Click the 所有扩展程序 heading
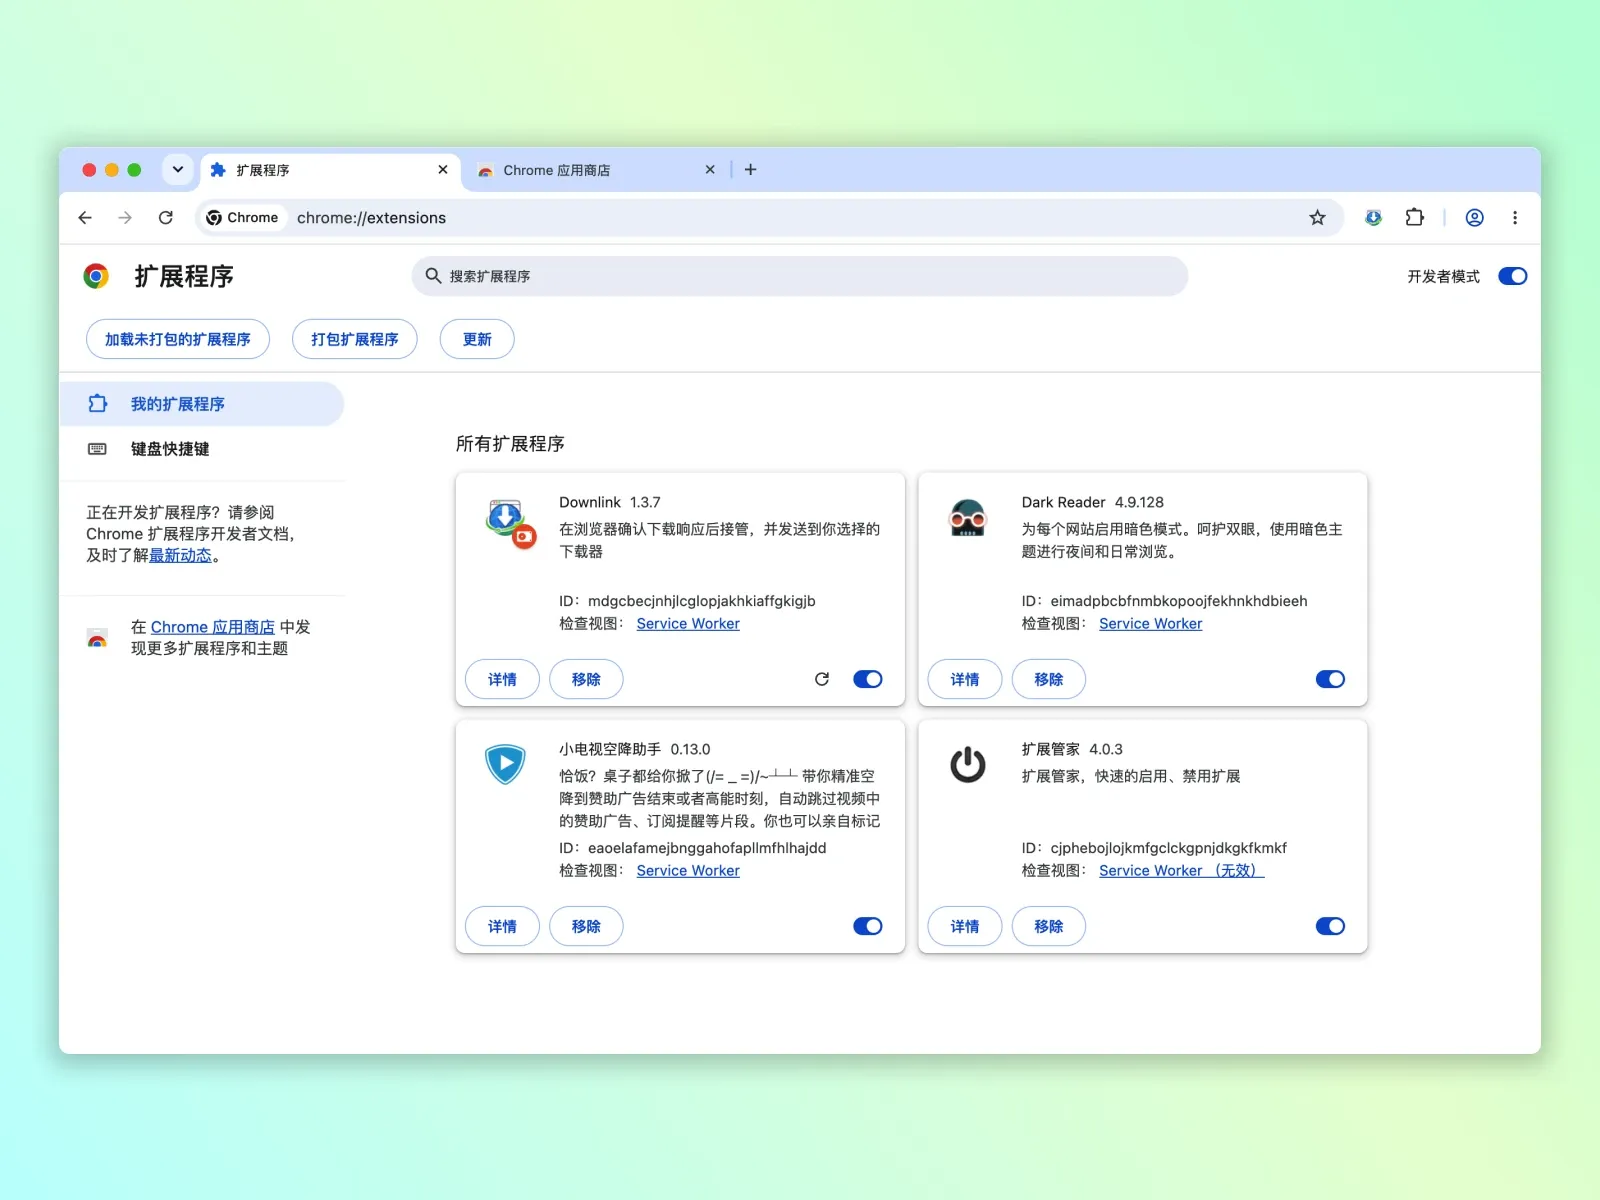Image resolution: width=1600 pixels, height=1200 pixels. [x=510, y=444]
